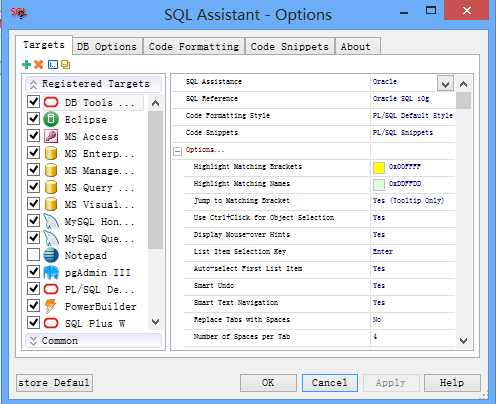Viewport: 496px width, 404px height.
Task: Select the MySQL Hon... dolphin icon
Action: point(51,221)
